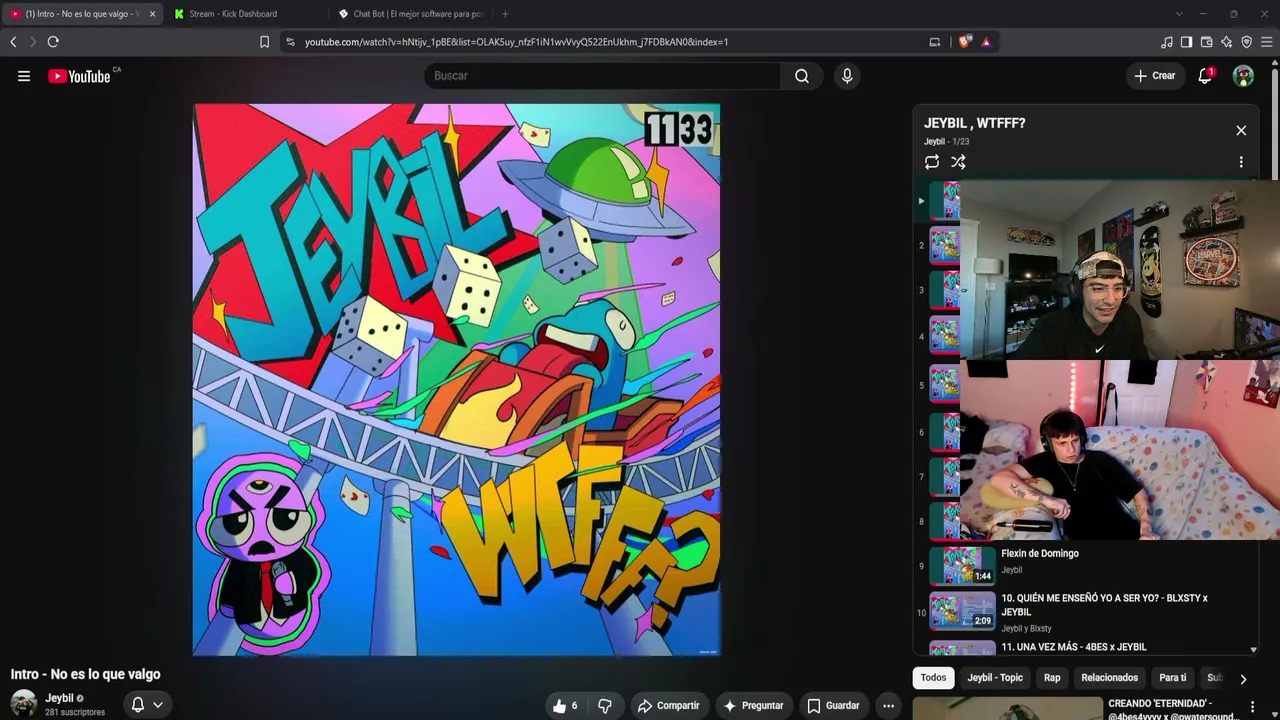
Task: Open a new browser tab
Action: pos(505,14)
